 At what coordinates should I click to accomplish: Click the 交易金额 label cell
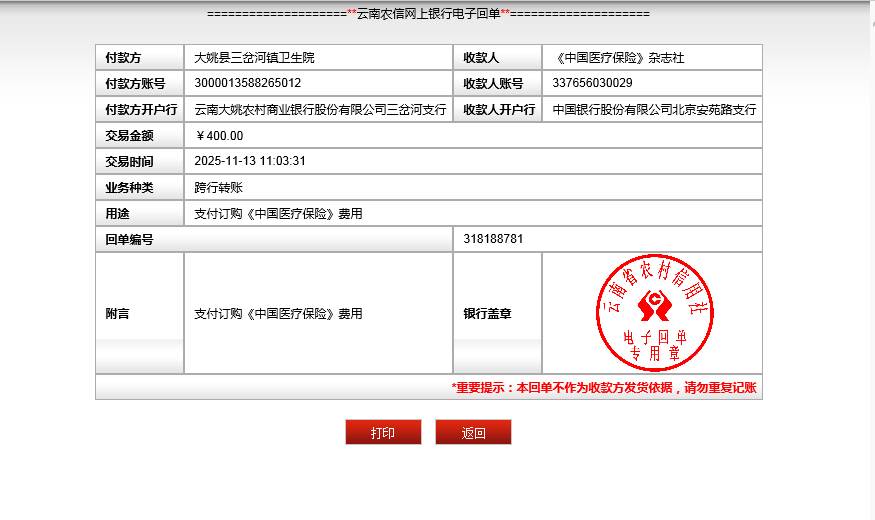tap(129, 136)
